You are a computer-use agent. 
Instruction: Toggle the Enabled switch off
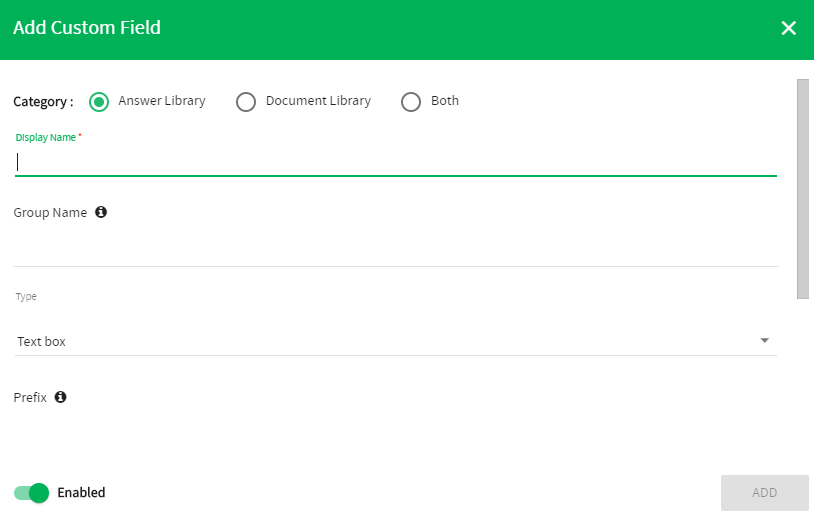click(31, 493)
